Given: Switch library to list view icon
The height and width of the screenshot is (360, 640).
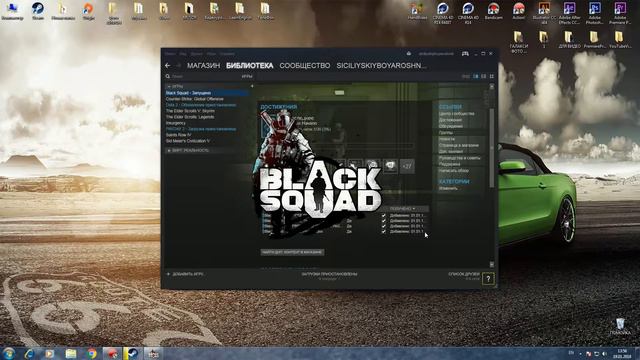Looking at the screenshot, I should (x=484, y=76).
